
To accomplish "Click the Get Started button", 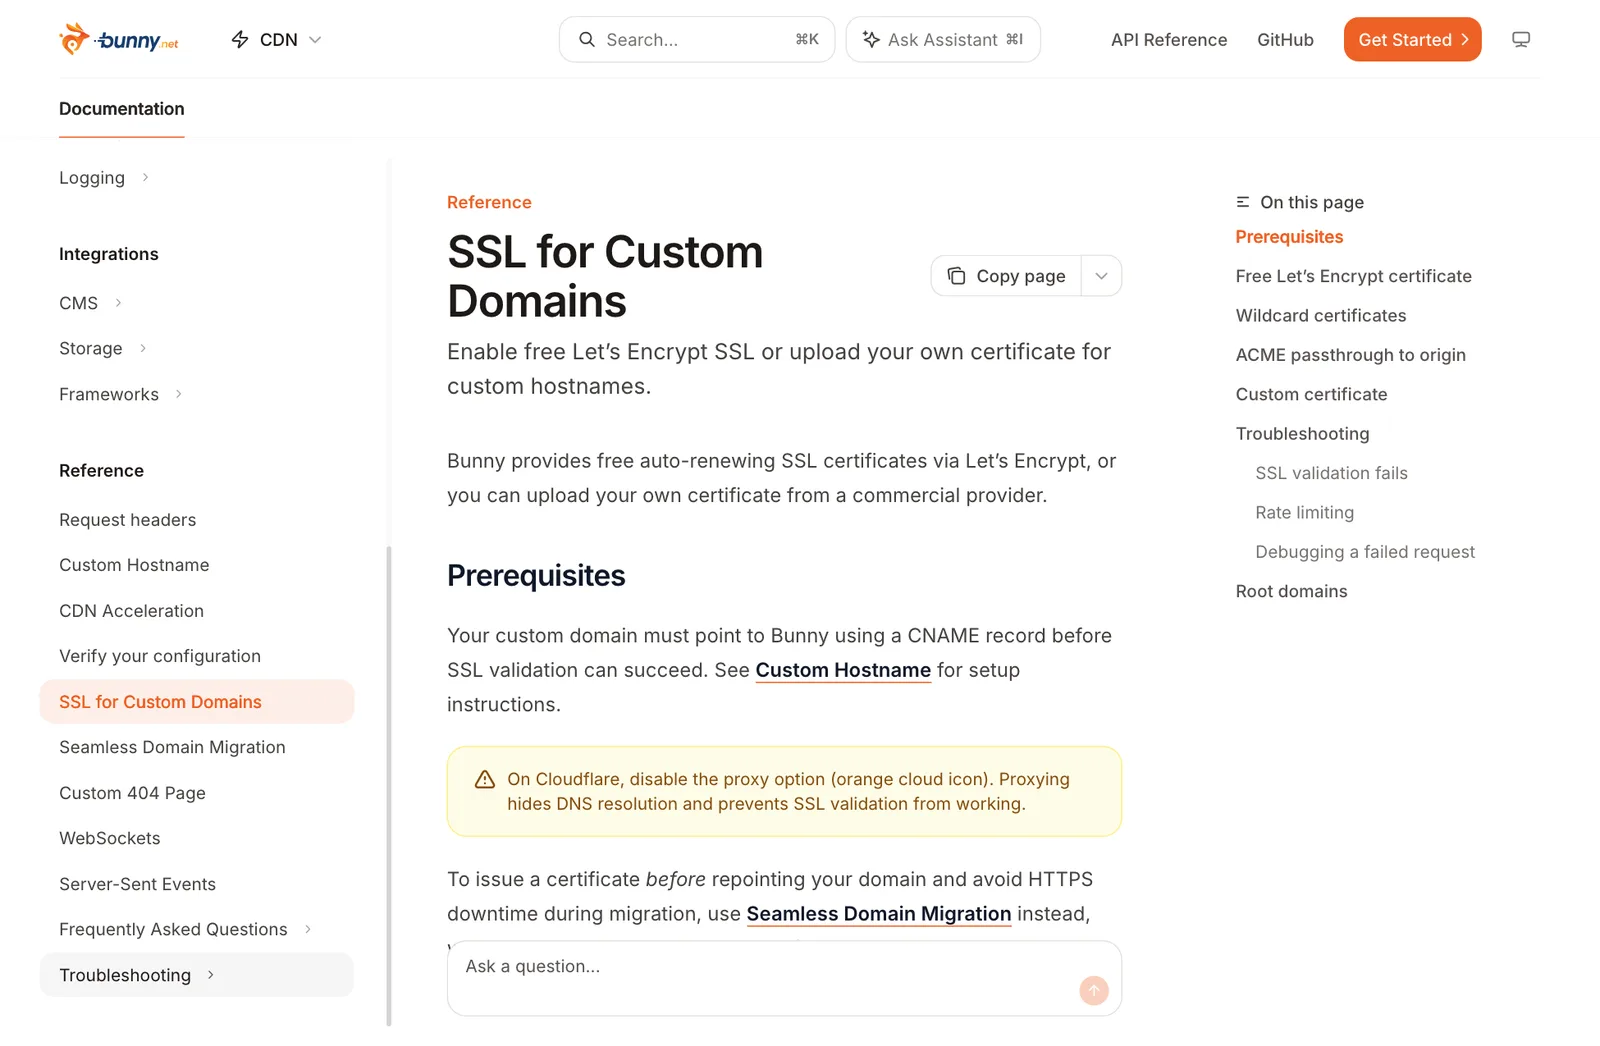I will tap(1412, 39).
